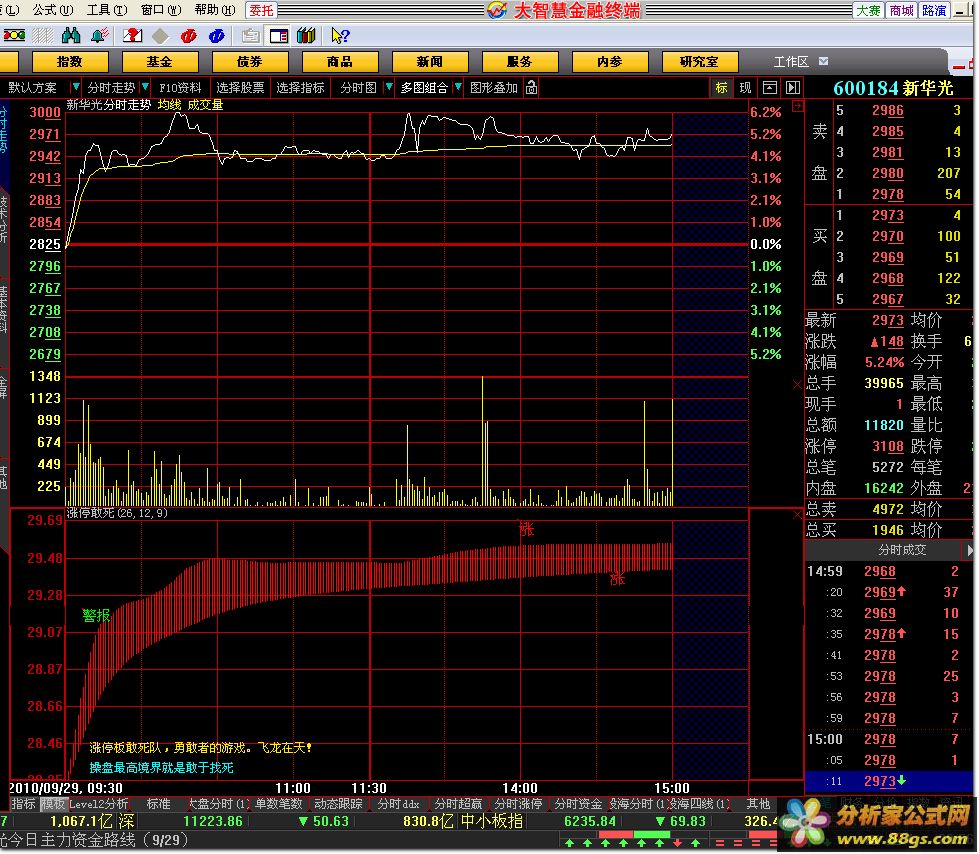Viewport: 979px width, 854px height.
Task: Click the up-arrow panel icon in the chart toolbar
Action: click(x=770, y=87)
